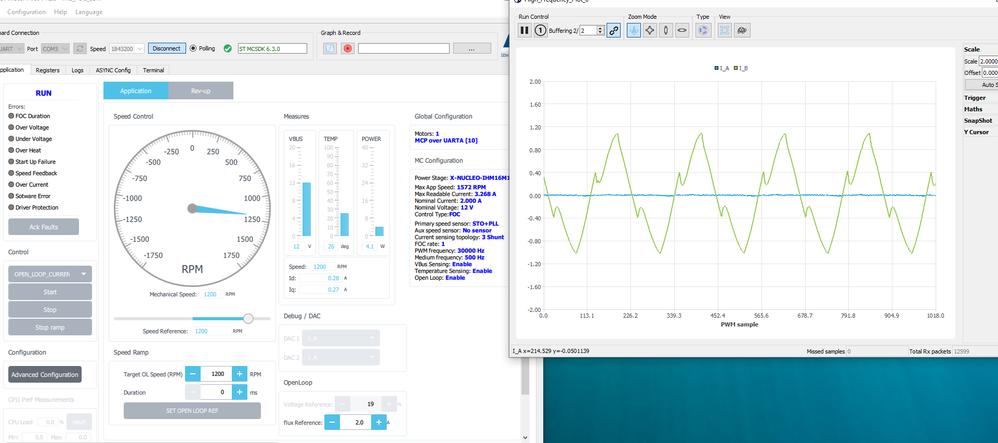
Task: Select the Polling radio button
Action: (193, 48)
